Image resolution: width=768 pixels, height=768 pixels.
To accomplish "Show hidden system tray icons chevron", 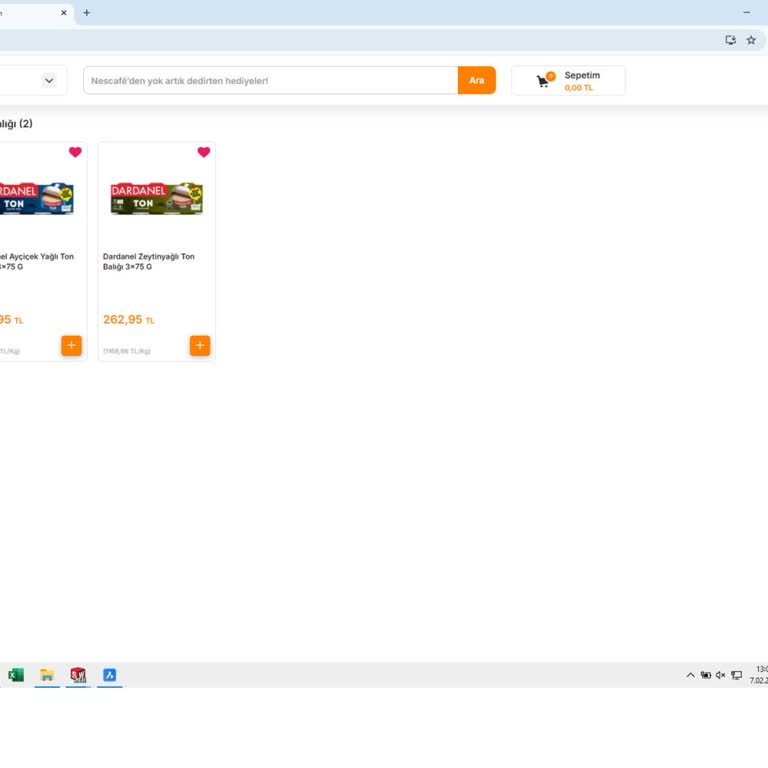I will [691, 675].
